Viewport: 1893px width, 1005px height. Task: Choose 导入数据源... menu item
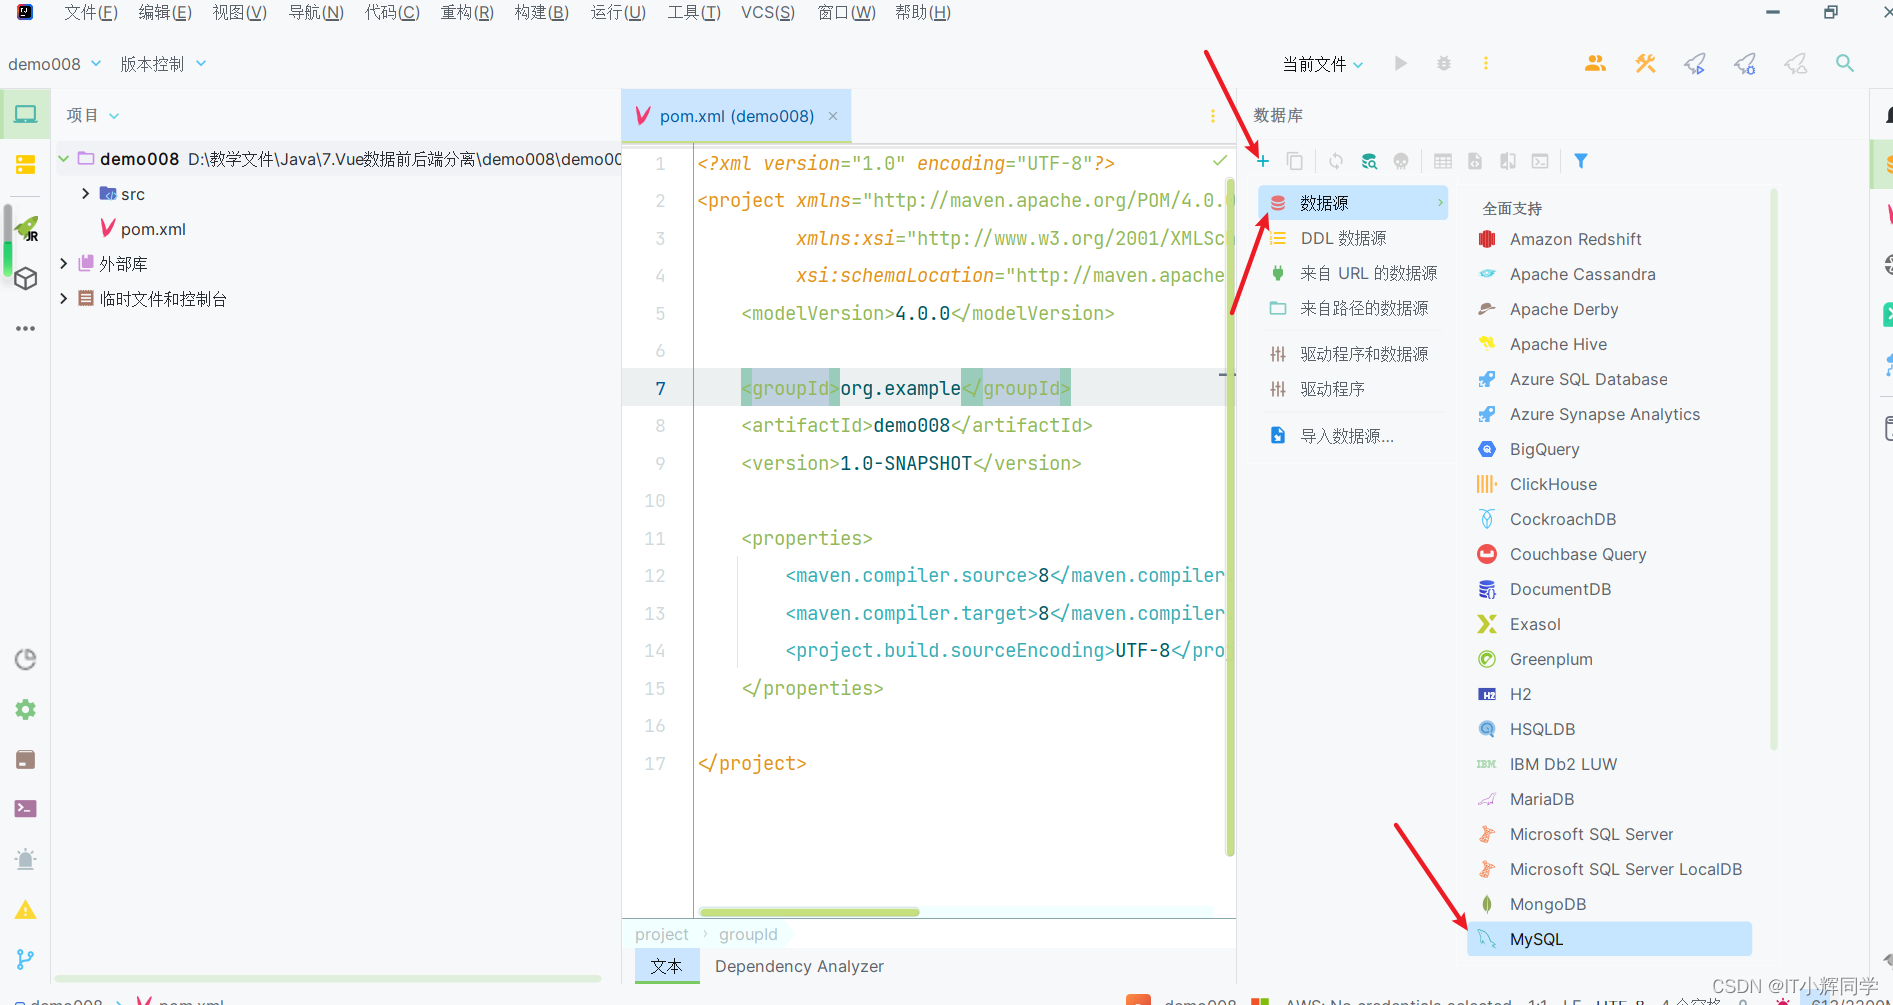(1353, 436)
